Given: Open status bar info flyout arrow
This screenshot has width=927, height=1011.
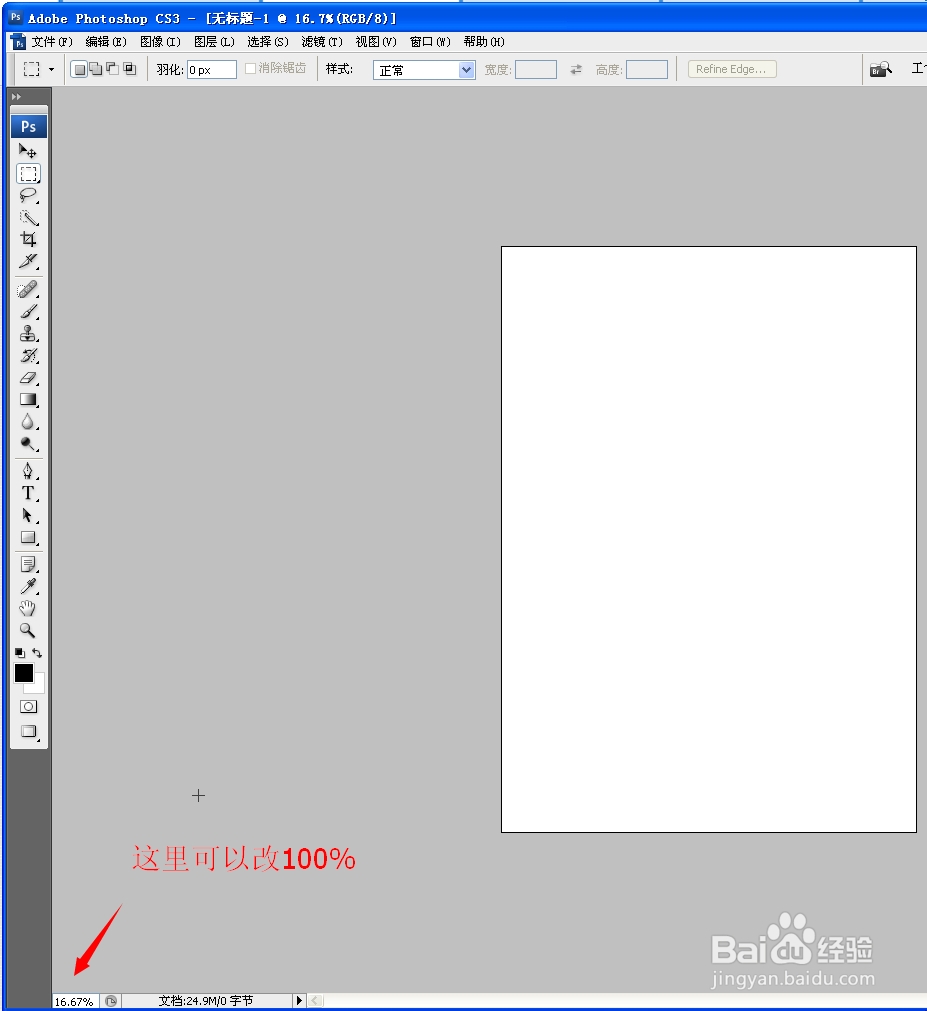Looking at the screenshot, I should click(299, 1001).
